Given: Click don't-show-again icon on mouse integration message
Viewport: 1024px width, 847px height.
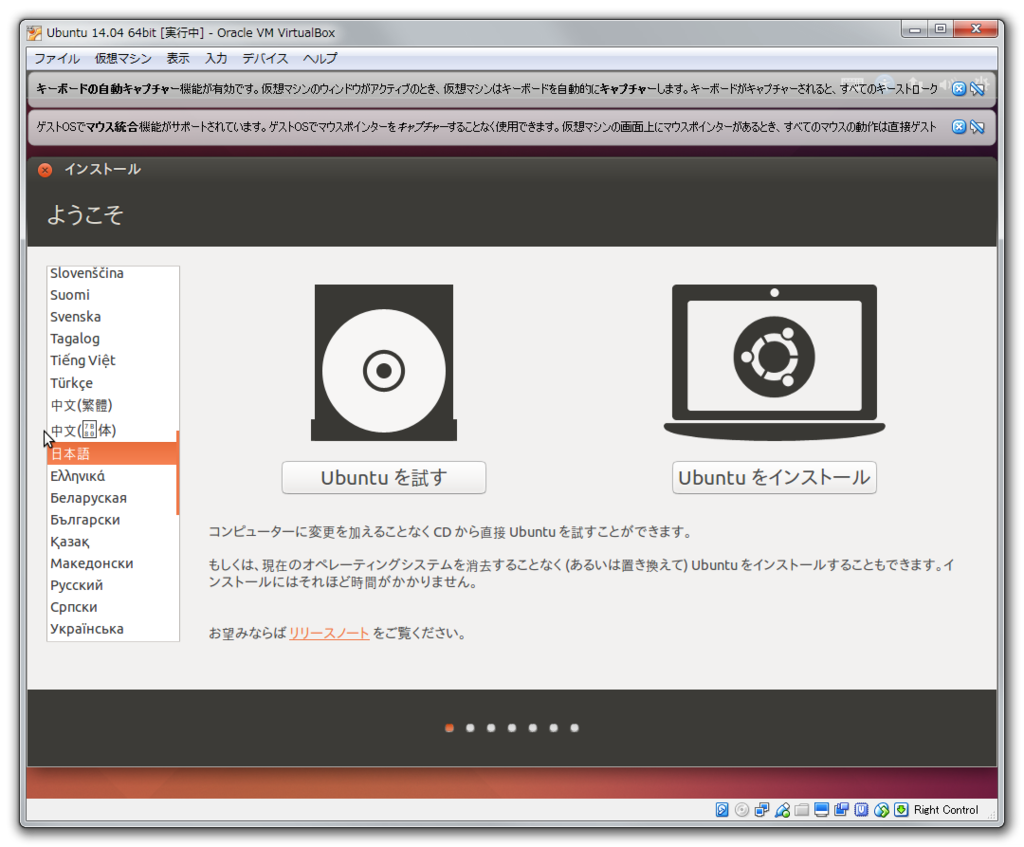Looking at the screenshot, I should click(978, 127).
